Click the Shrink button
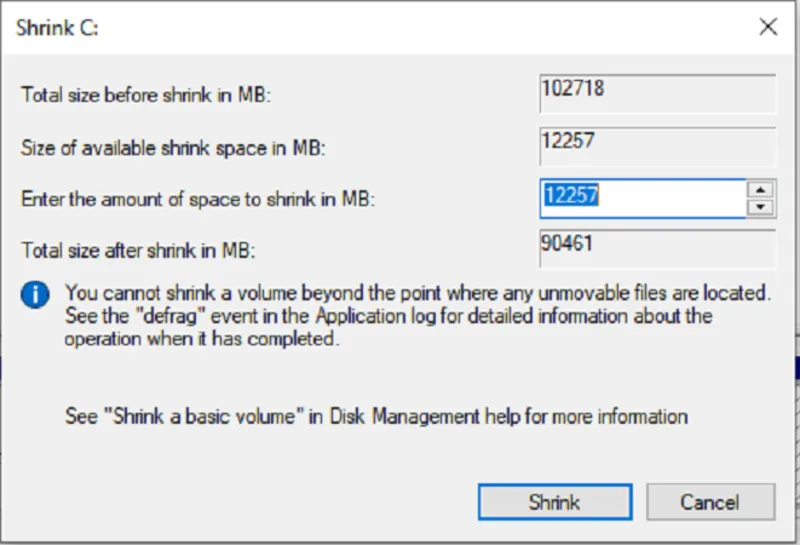This screenshot has width=800, height=545. pyautogui.click(x=554, y=502)
